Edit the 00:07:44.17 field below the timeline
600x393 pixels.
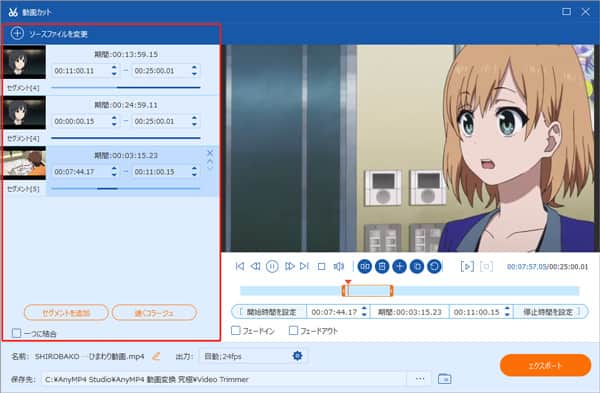[334, 312]
